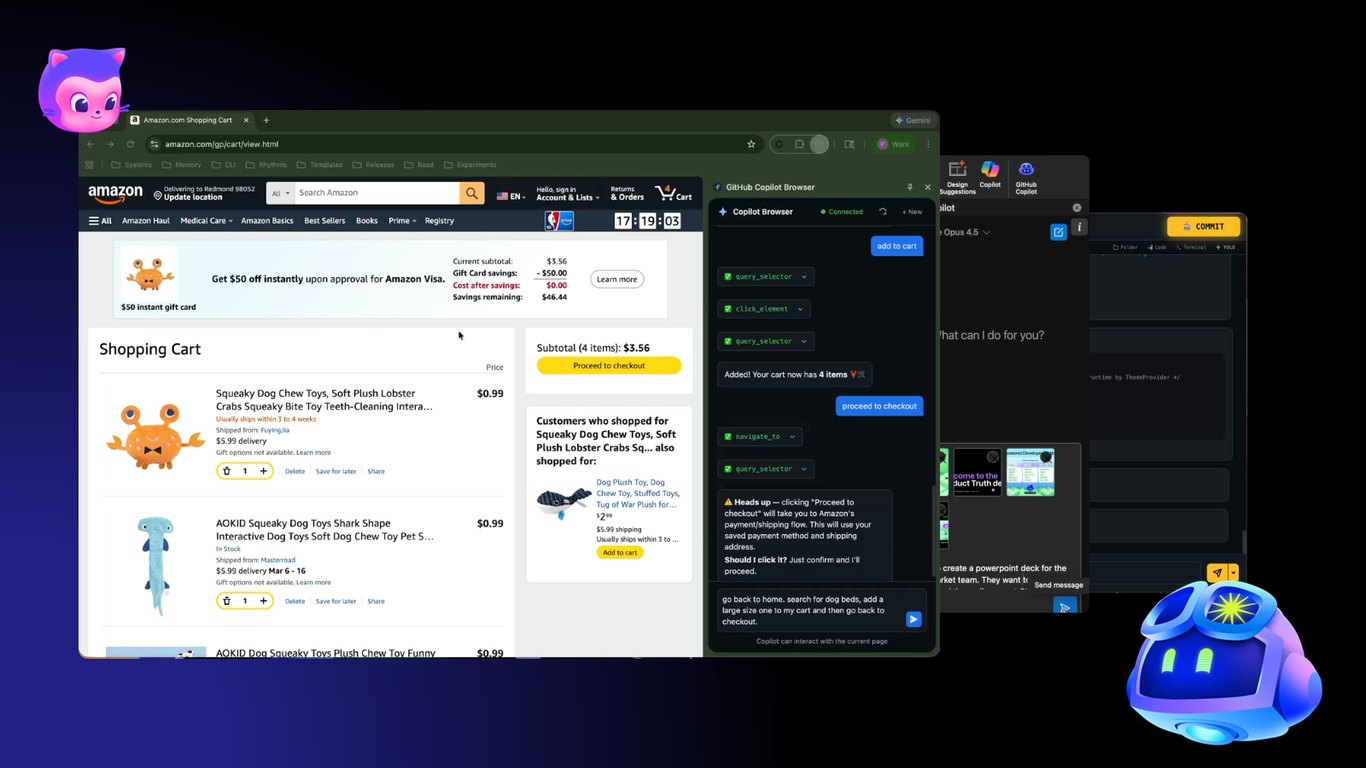Image resolution: width=1366 pixels, height=768 pixels.
Task: Click the trash icon for Lobster Crabs toy
Action: (227, 471)
